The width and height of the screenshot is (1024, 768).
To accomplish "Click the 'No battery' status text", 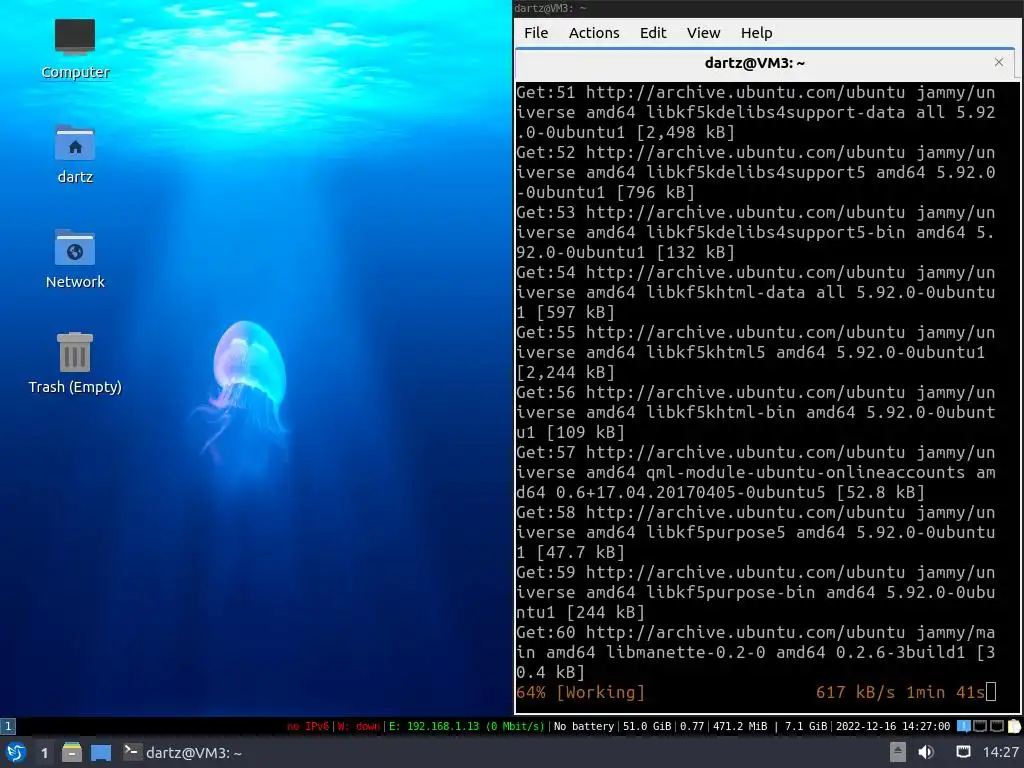I will (584, 726).
